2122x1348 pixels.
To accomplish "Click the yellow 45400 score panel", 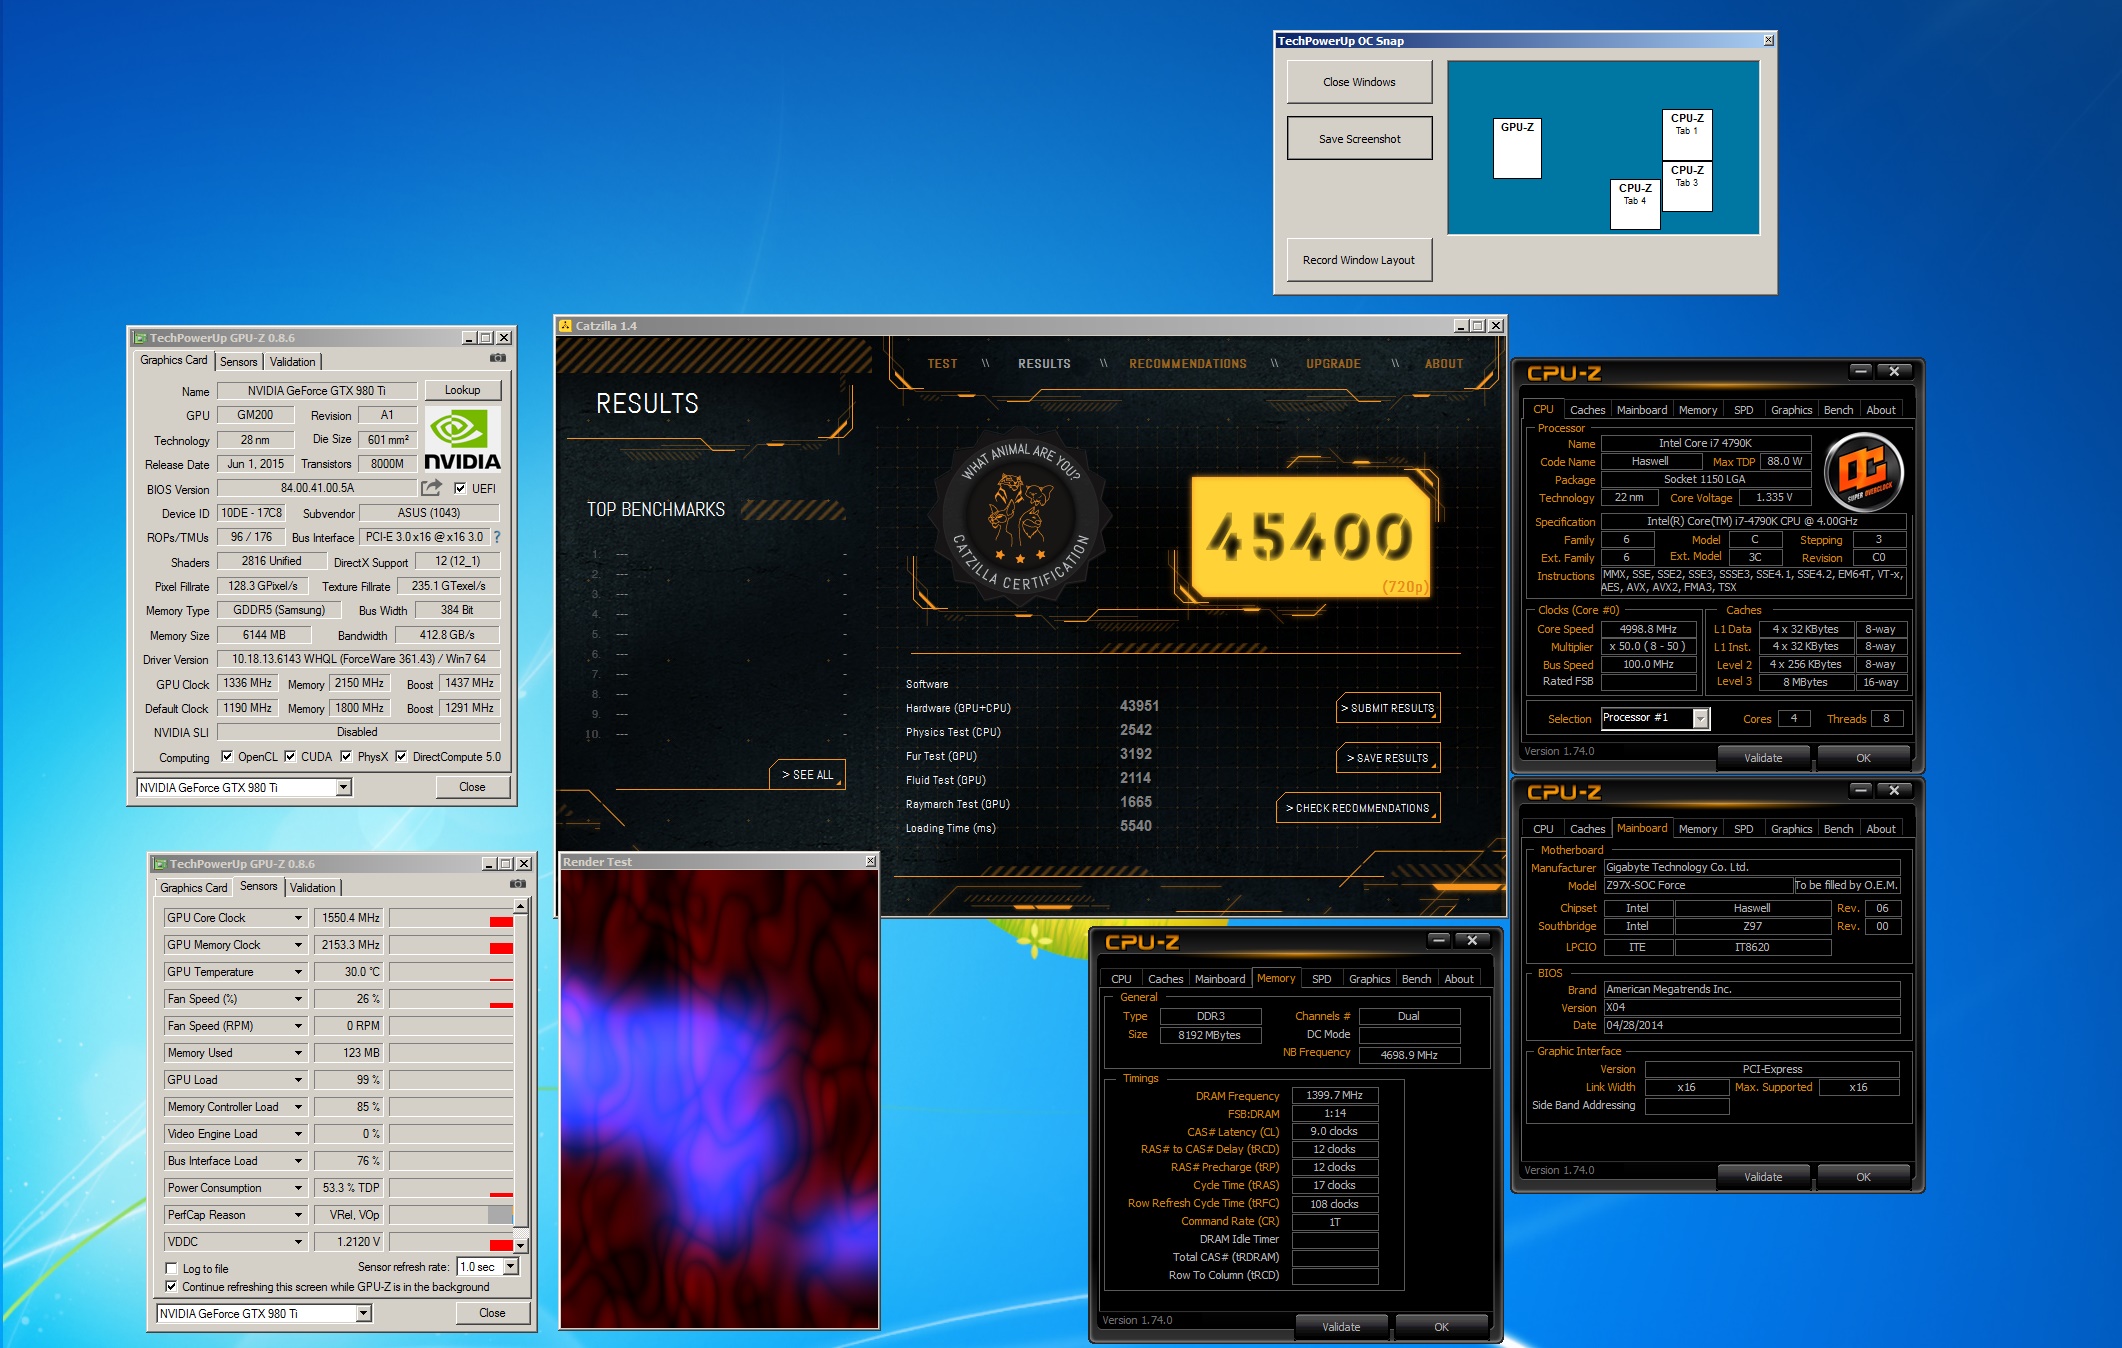I will 1311,537.
